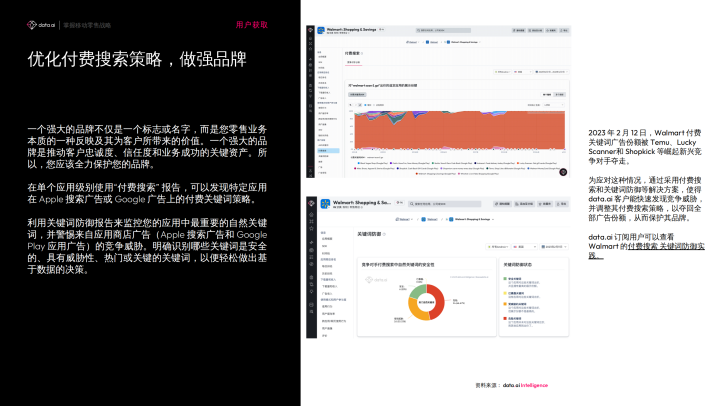Click the info icon next to 关键词防御 heading
Viewport: 710px width, 406px height.
point(384,234)
